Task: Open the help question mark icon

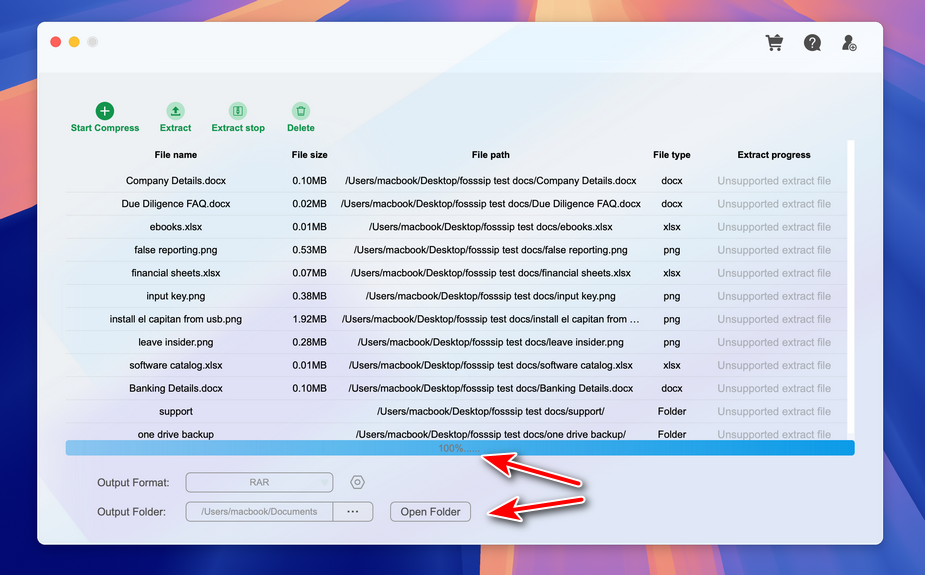Action: tap(812, 43)
